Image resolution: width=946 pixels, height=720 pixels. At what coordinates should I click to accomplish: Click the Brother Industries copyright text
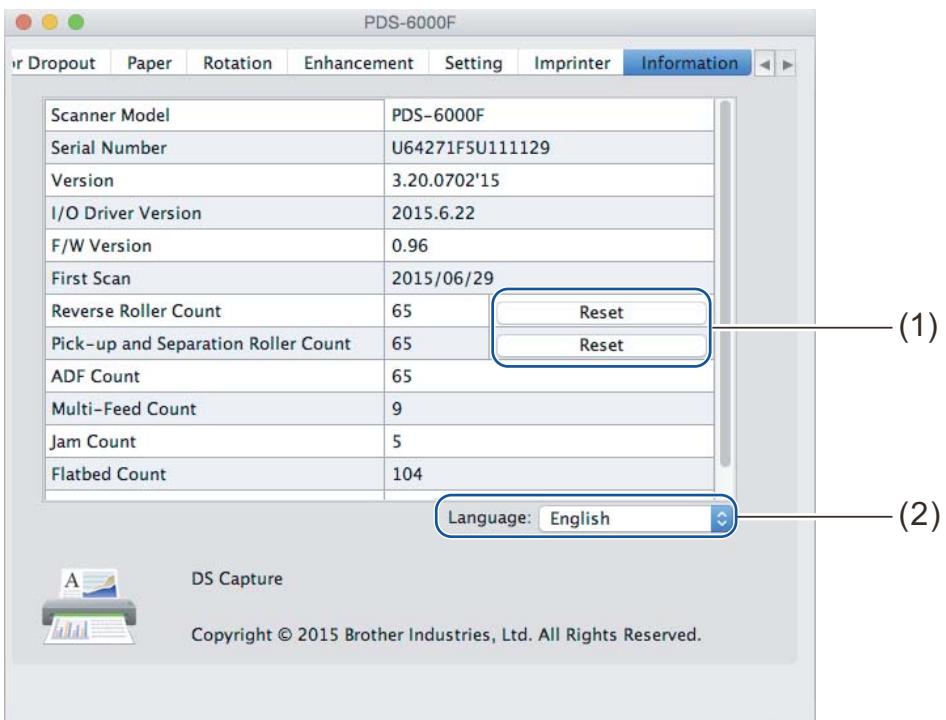446,634
